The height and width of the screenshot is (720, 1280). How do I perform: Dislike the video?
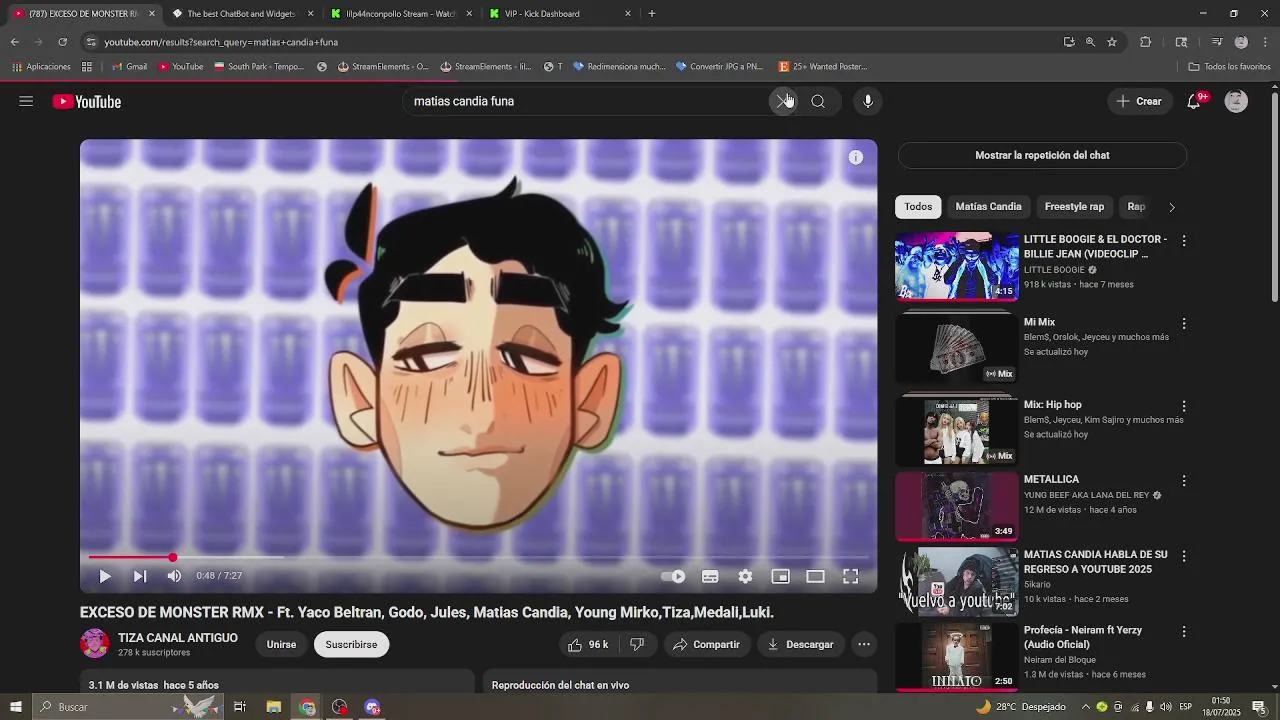click(637, 645)
